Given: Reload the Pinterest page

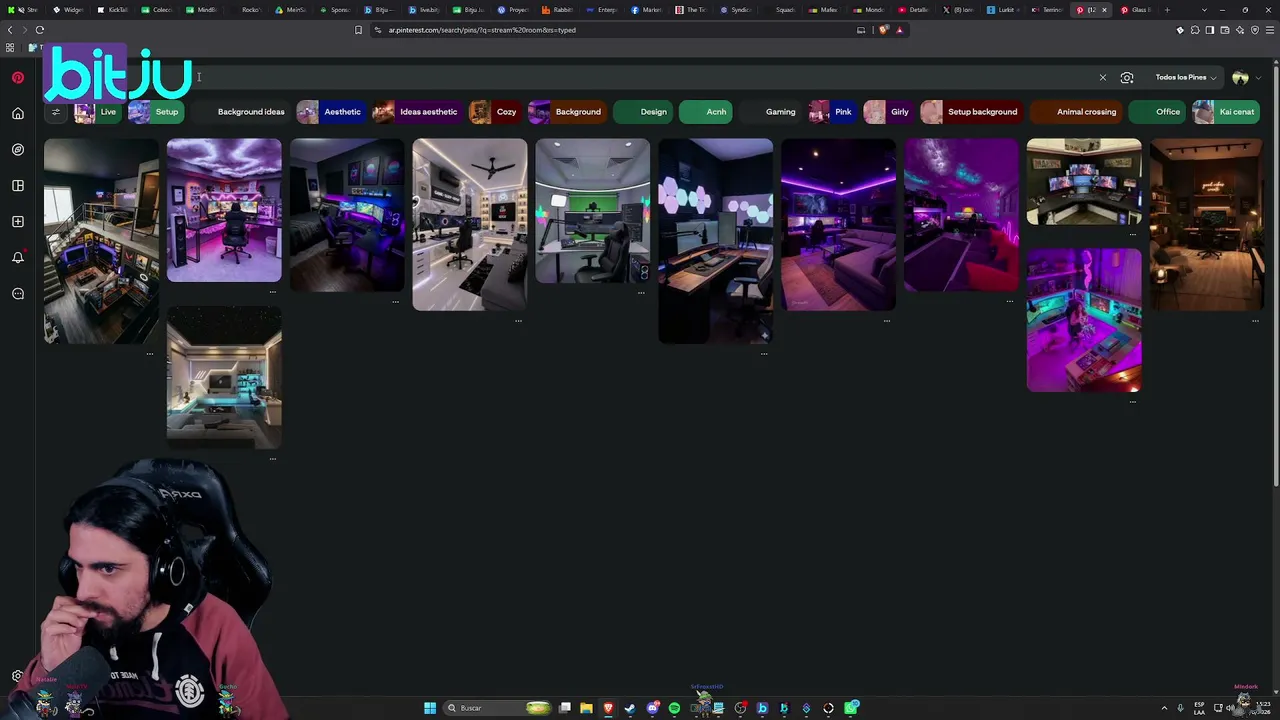Looking at the screenshot, I should (40, 30).
